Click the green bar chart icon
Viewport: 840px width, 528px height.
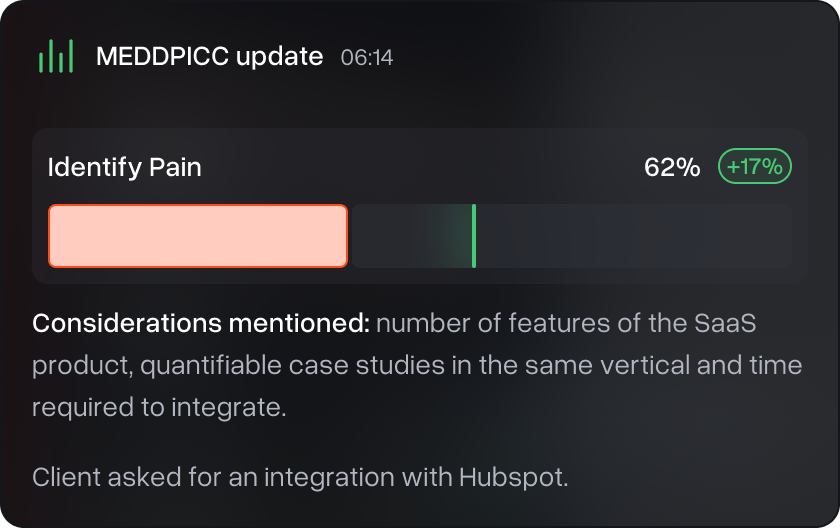coord(56,56)
